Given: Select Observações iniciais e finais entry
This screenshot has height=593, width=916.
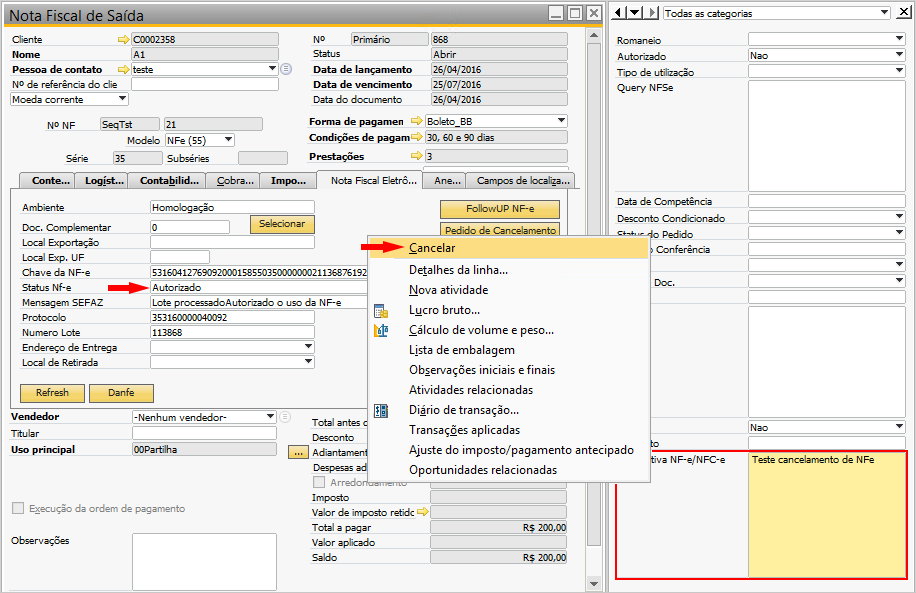Looking at the screenshot, I should click(508, 370).
